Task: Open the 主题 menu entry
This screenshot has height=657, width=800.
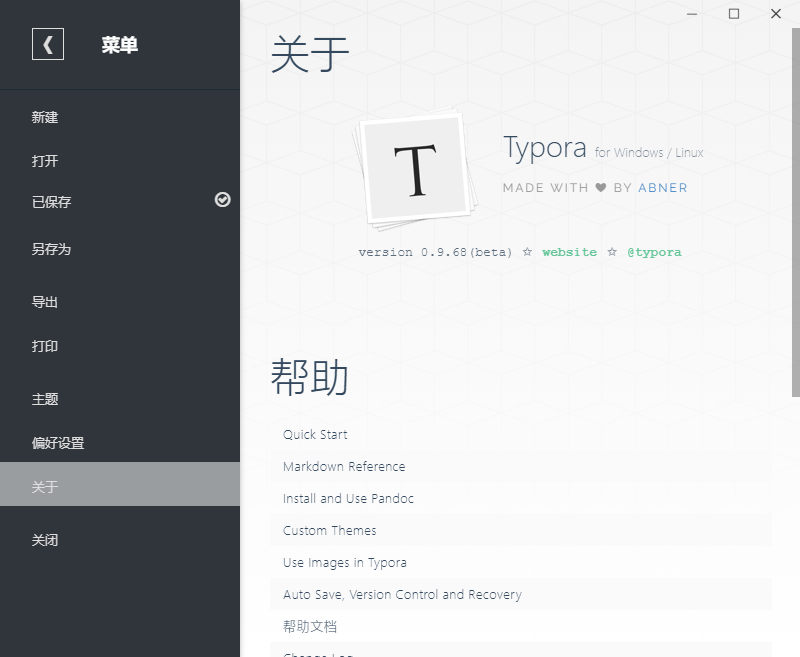Action: tap(120, 399)
